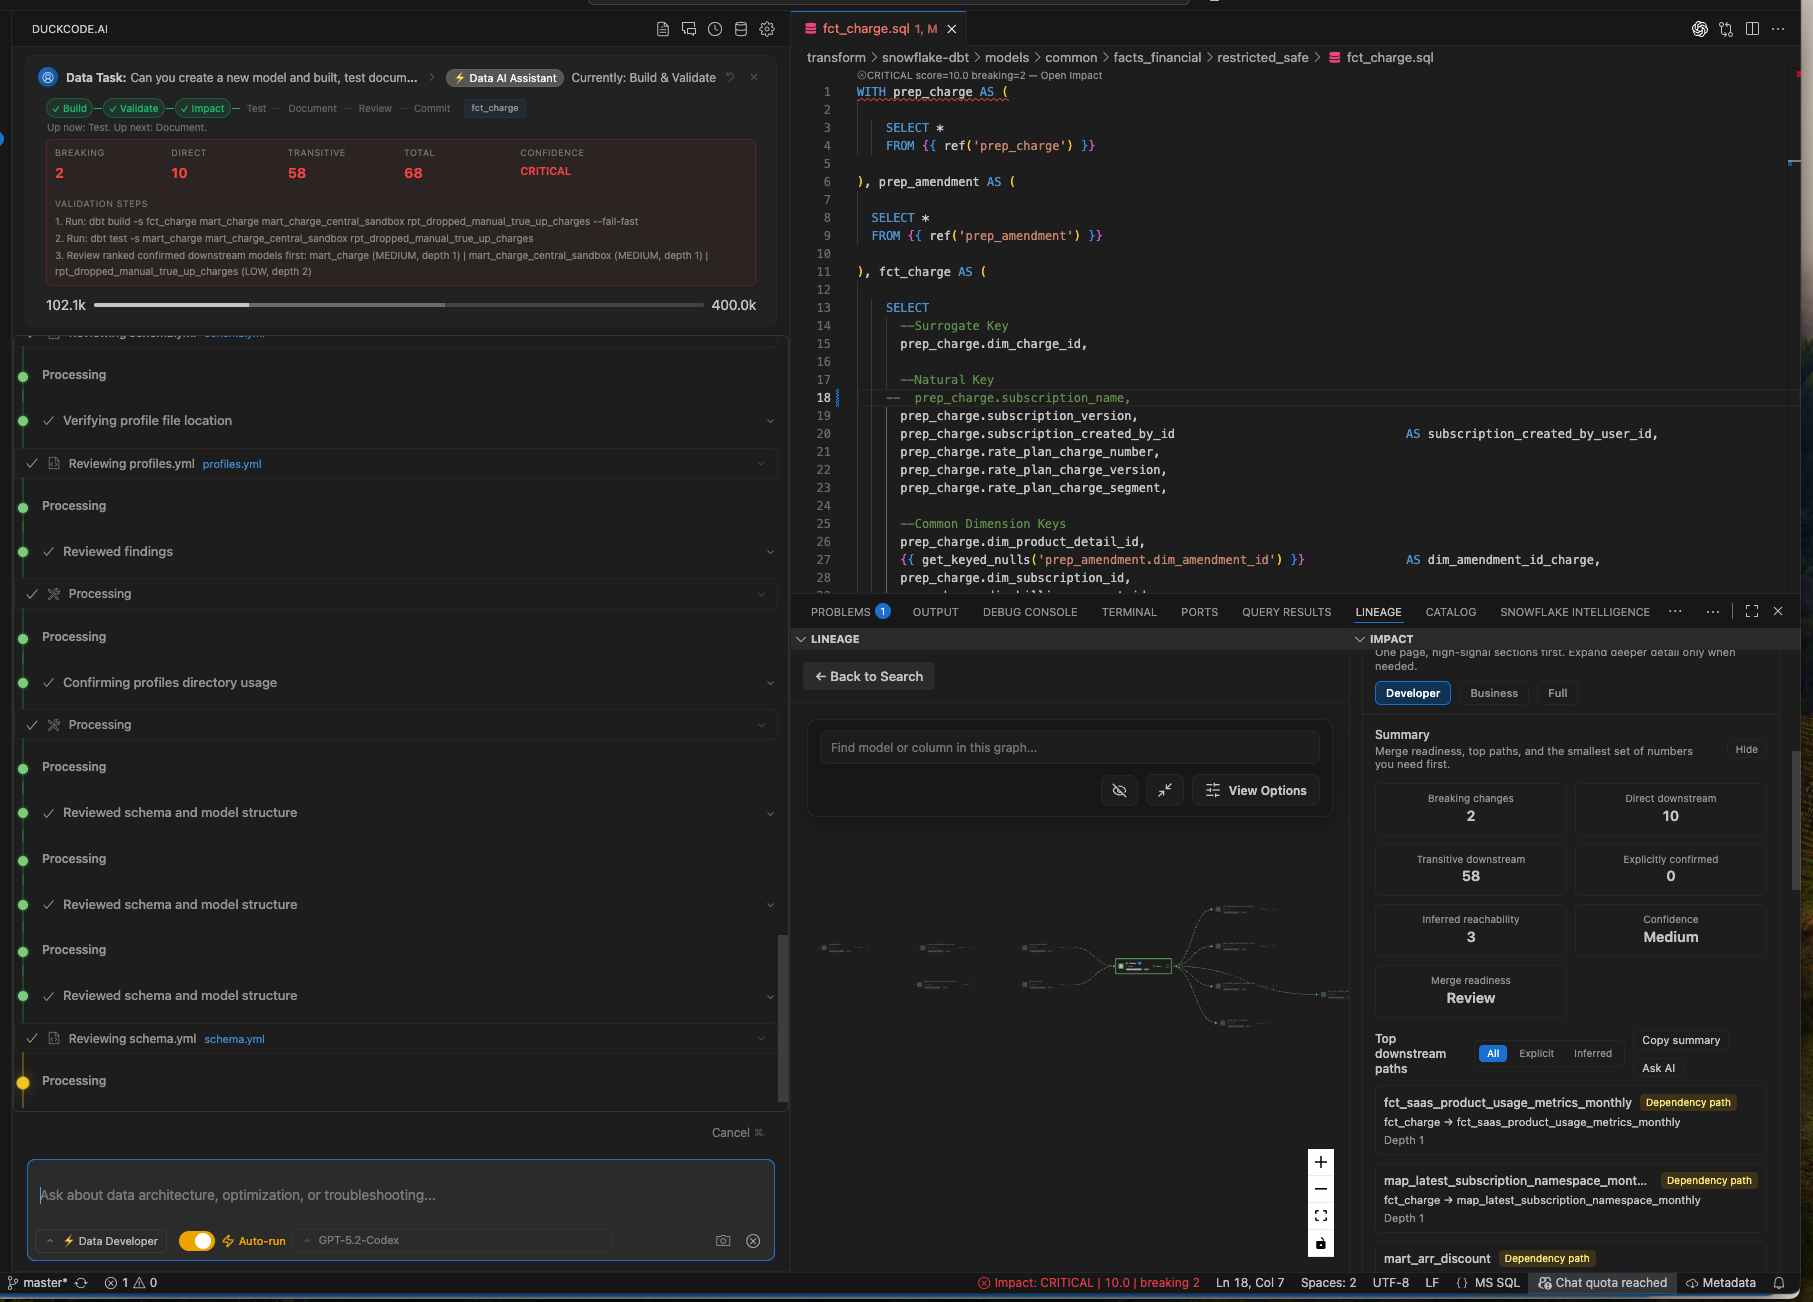Viewport: 1813px width, 1302px height.
Task: Click the Copy summary button
Action: [1681, 1040]
